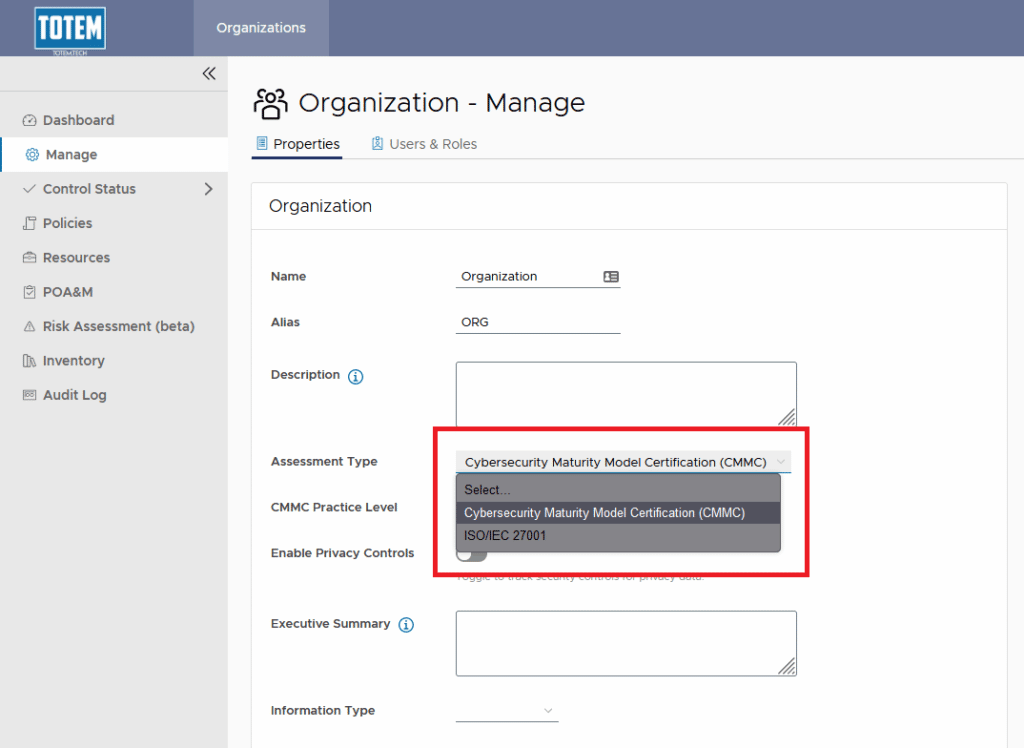Screen dimensions: 1024x748
Task: Click the Enable Privacy Controls label
Action: click(342, 553)
